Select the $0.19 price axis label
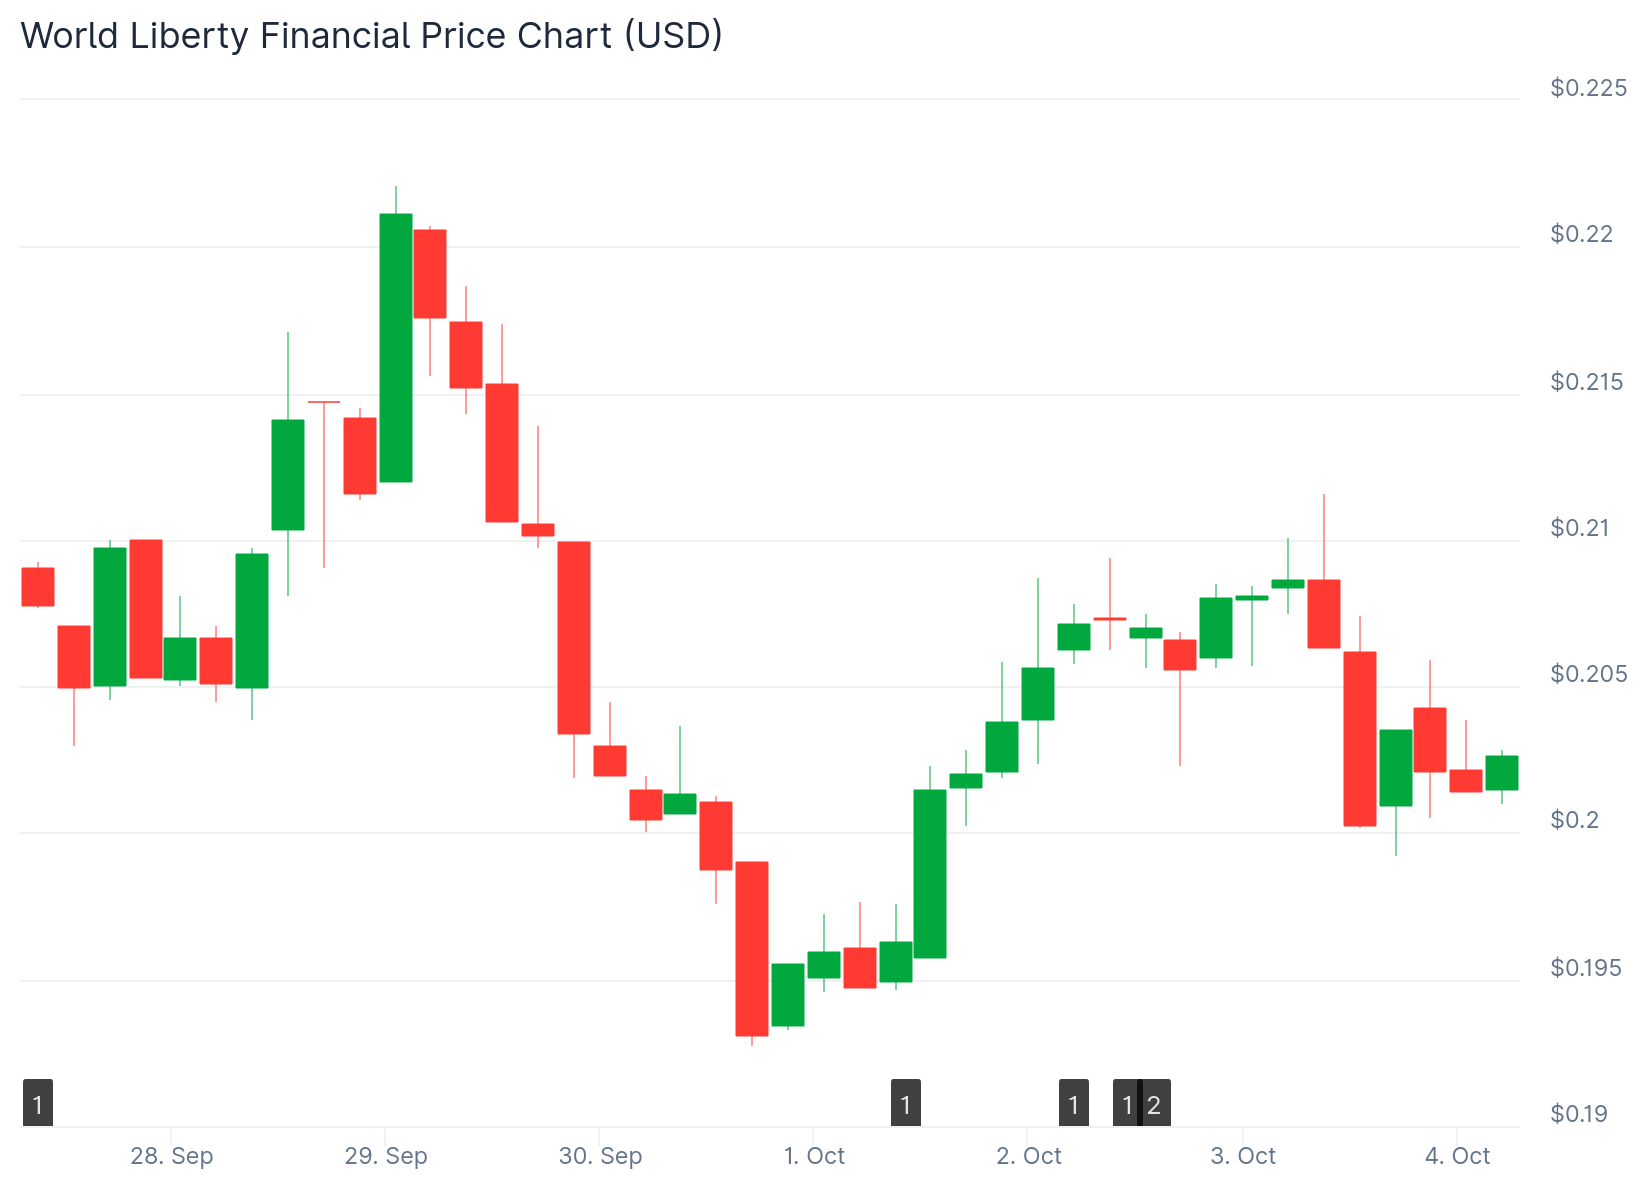Screen dimensions: 1644x1200 point(1579,1113)
